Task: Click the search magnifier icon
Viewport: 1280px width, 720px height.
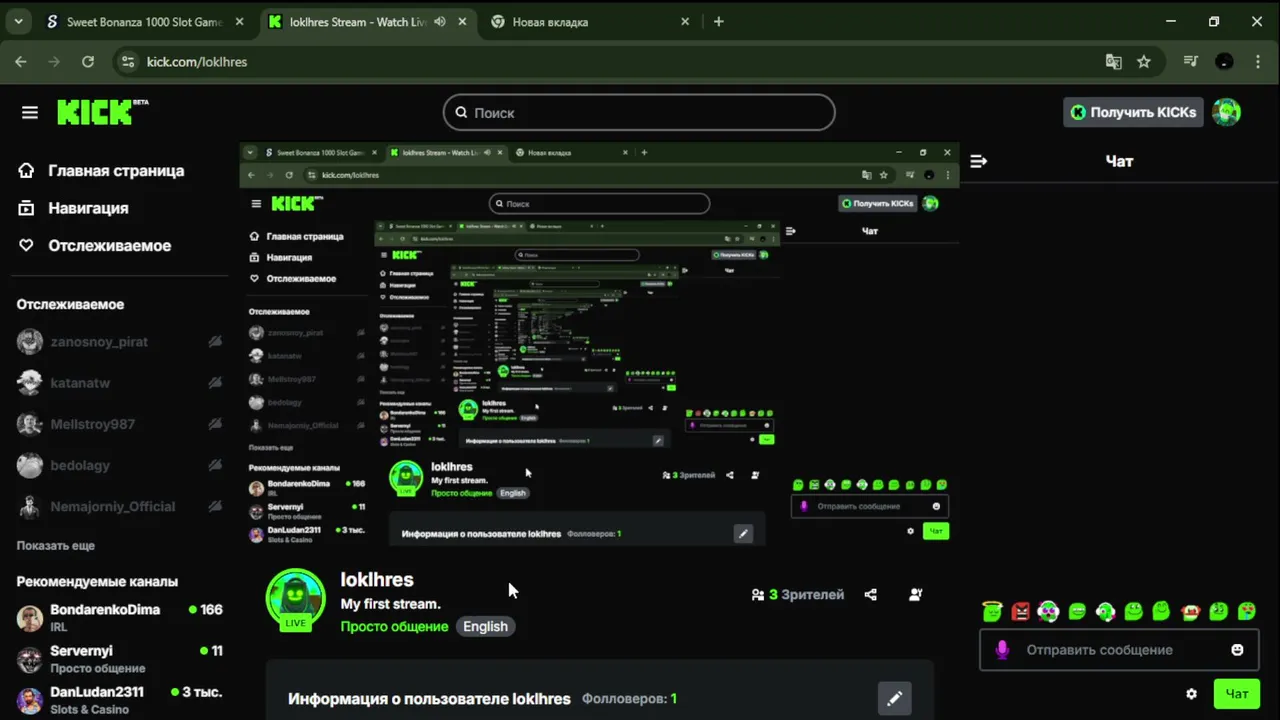Action: click(x=461, y=113)
